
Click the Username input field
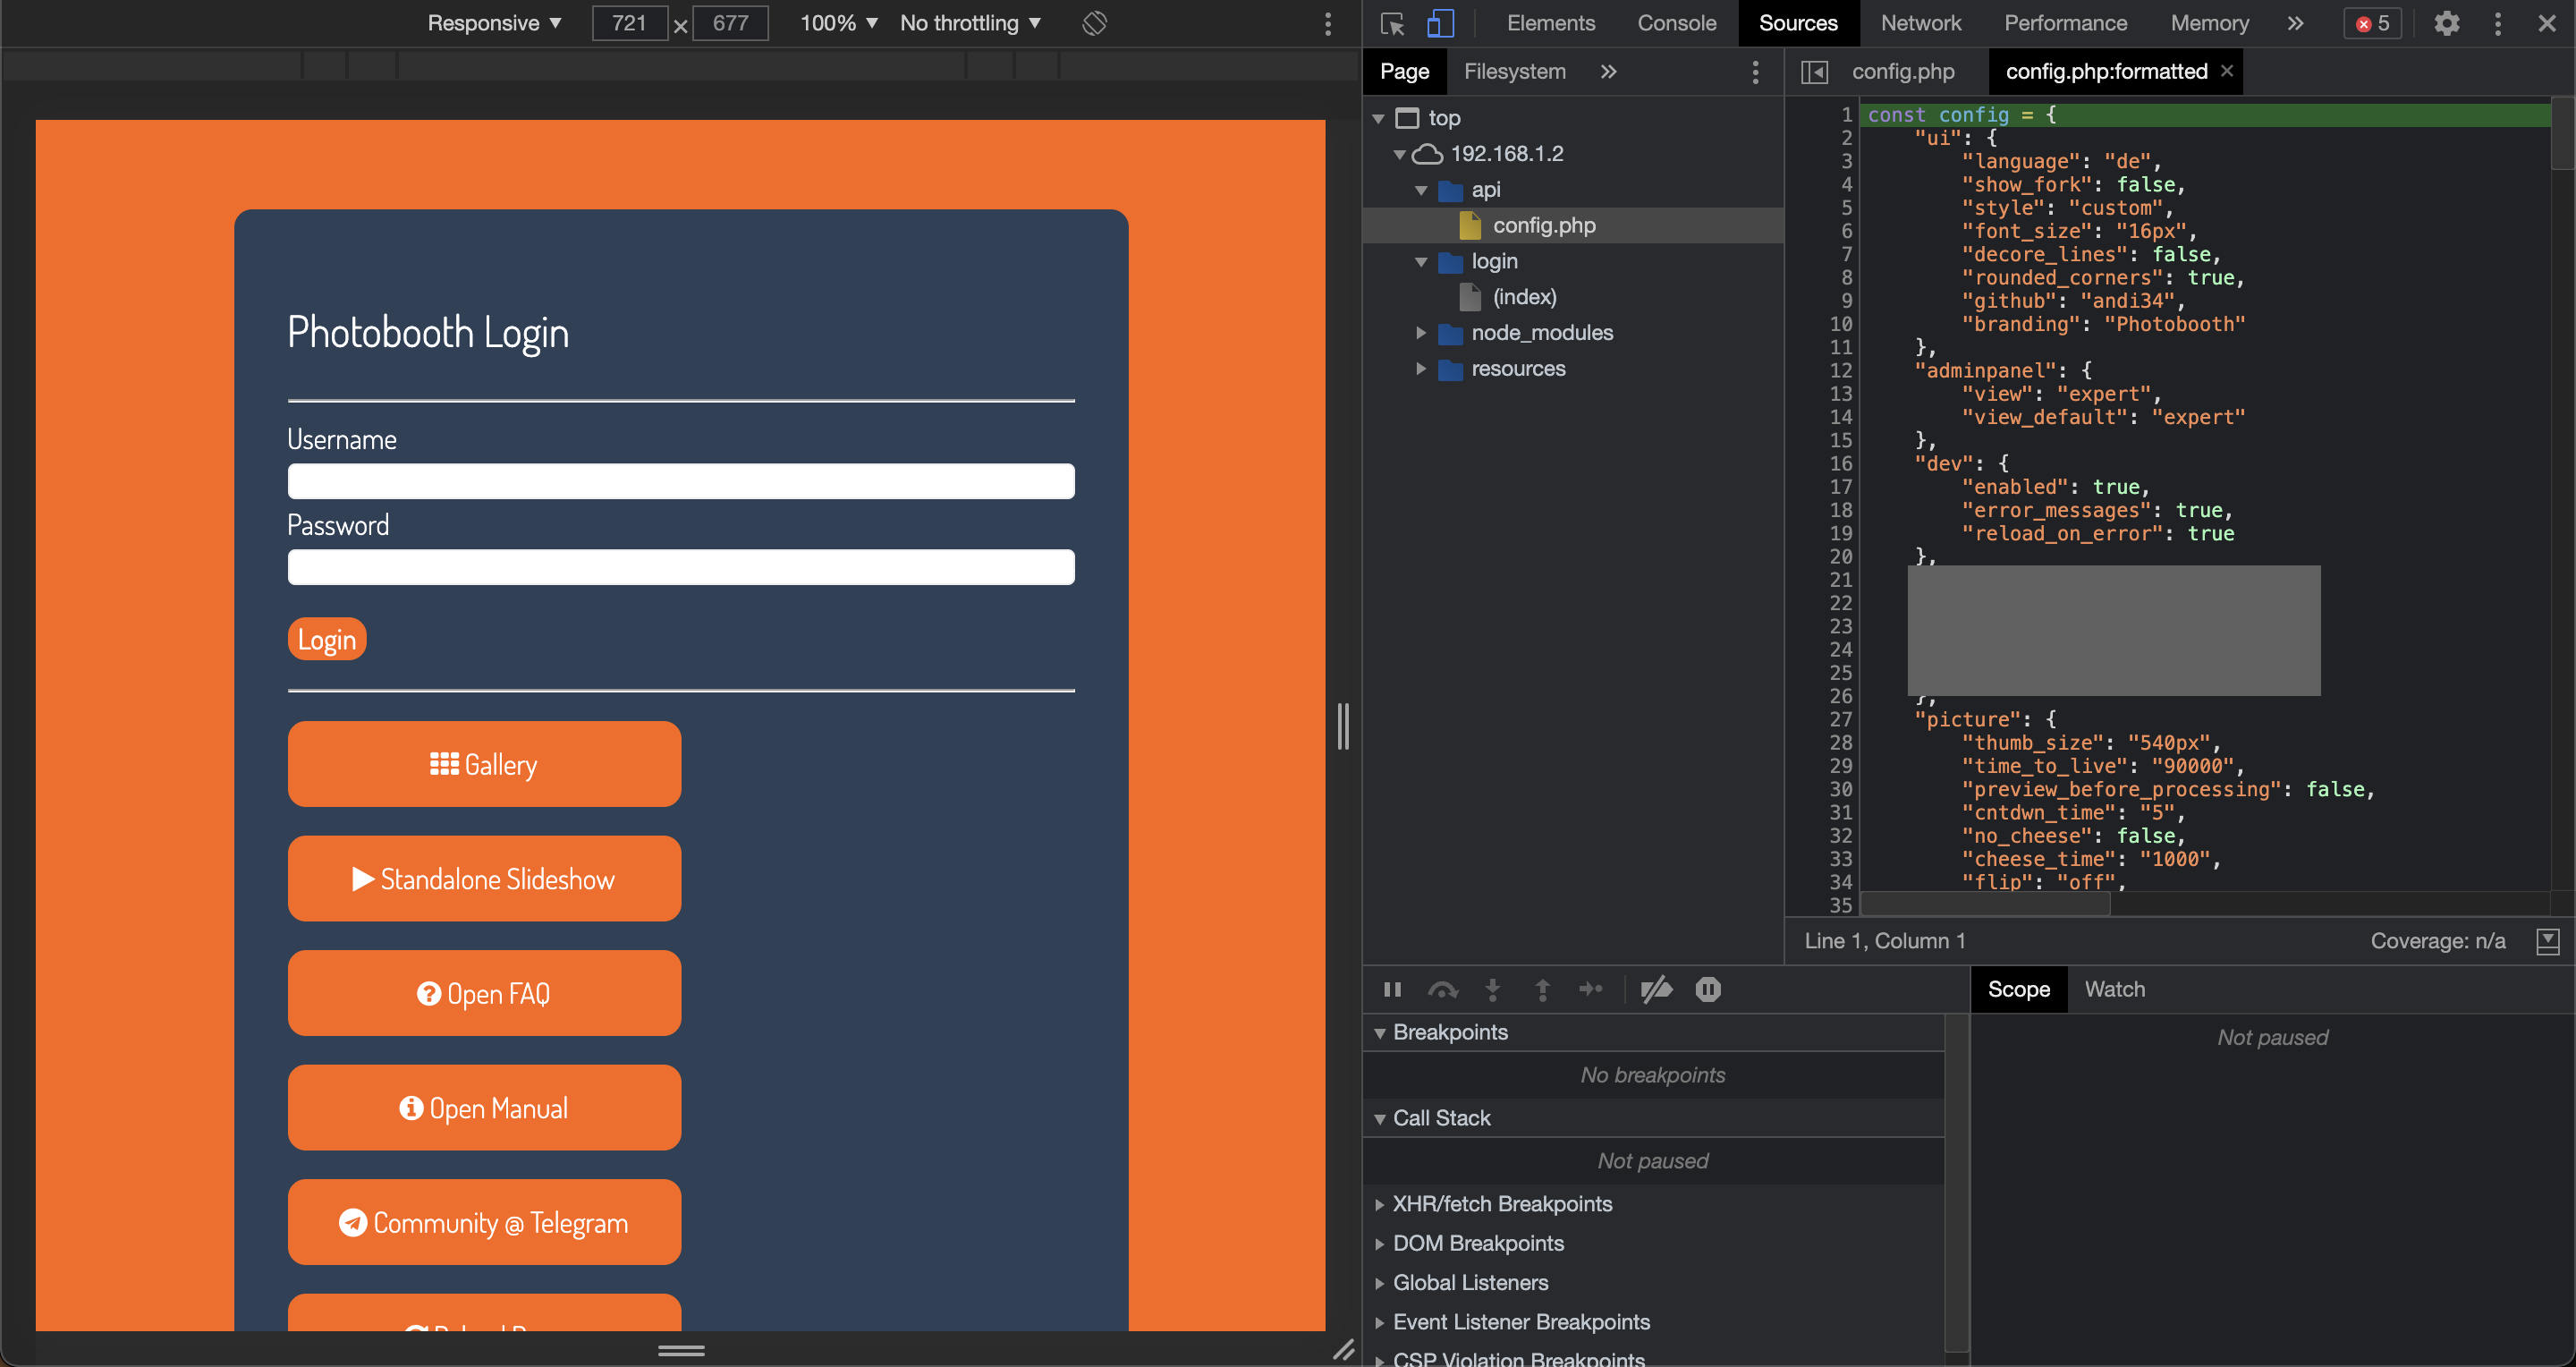681,481
